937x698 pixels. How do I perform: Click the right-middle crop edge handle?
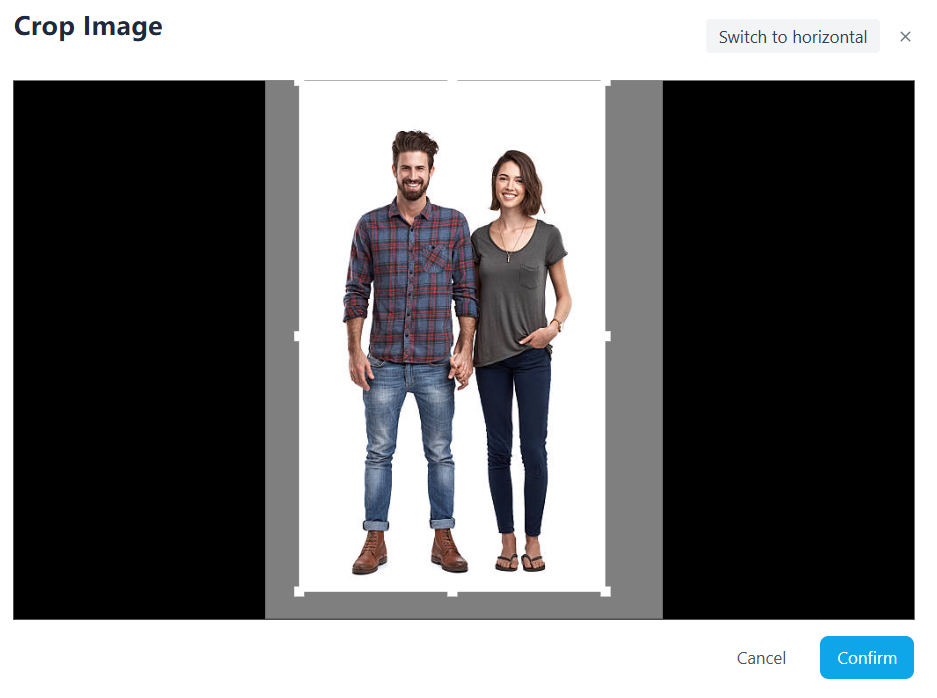[x=606, y=337]
